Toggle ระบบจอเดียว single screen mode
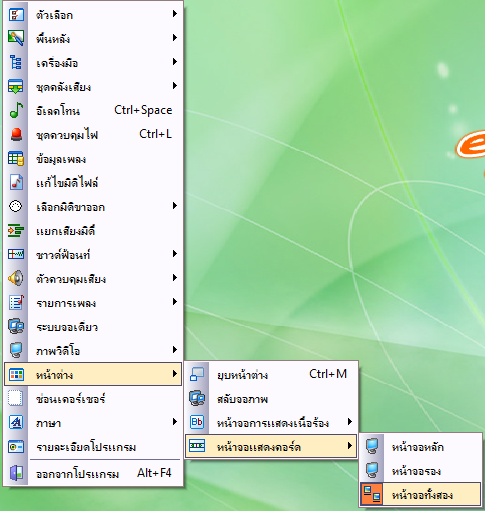 coord(93,326)
